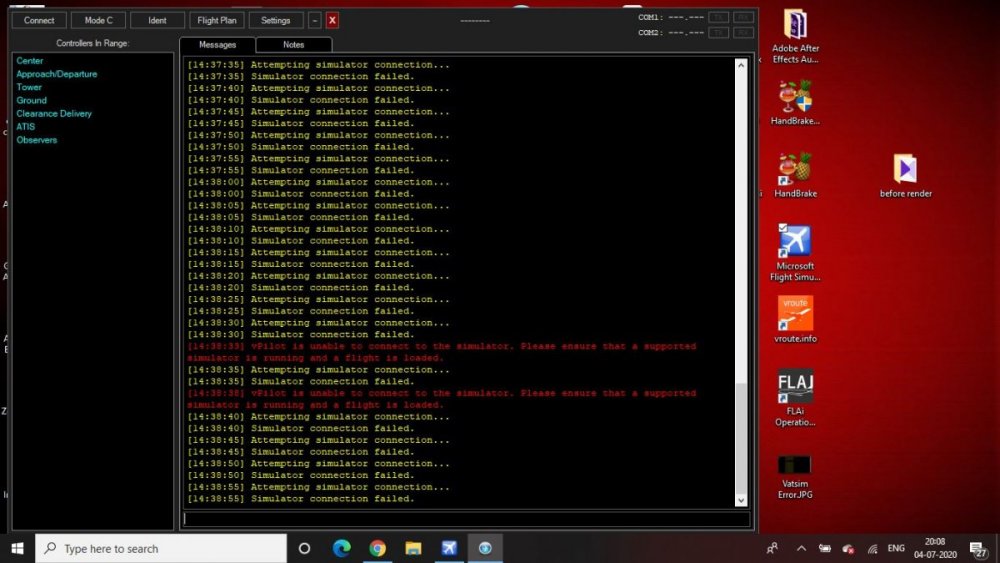Toggle the COM1 TX indicator
The width and height of the screenshot is (1000, 563).
[x=717, y=17]
